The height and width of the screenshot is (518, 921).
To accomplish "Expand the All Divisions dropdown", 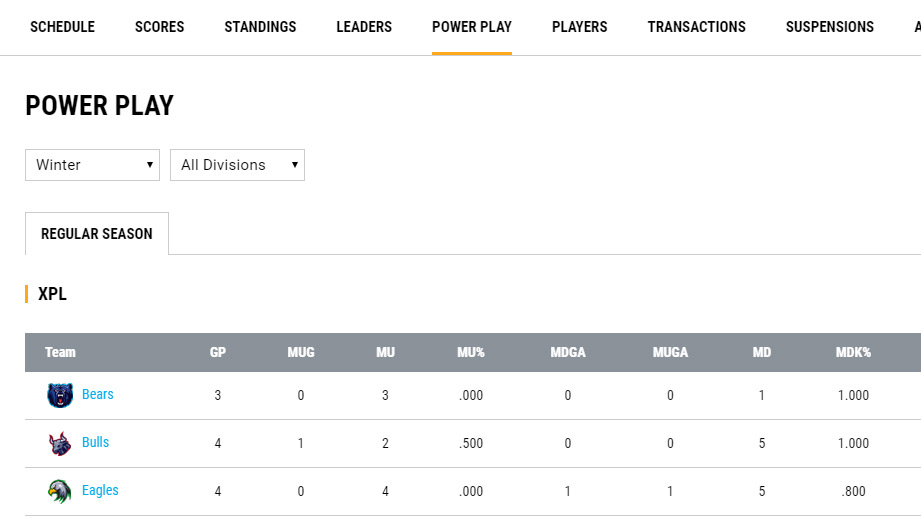I will (x=237, y=165).
